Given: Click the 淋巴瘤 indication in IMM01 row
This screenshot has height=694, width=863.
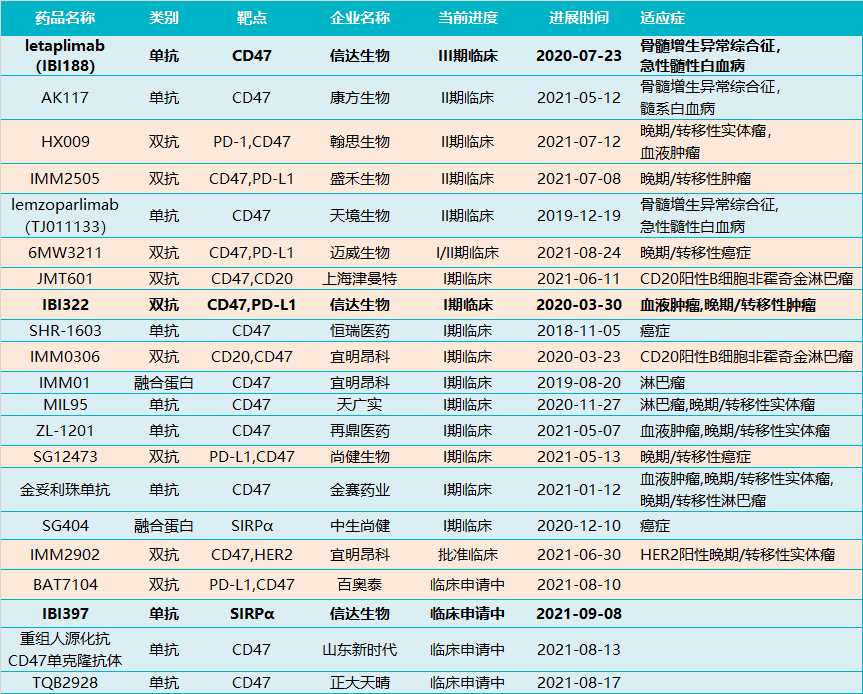Looking at the screenshot, I should tap(662, 382).
